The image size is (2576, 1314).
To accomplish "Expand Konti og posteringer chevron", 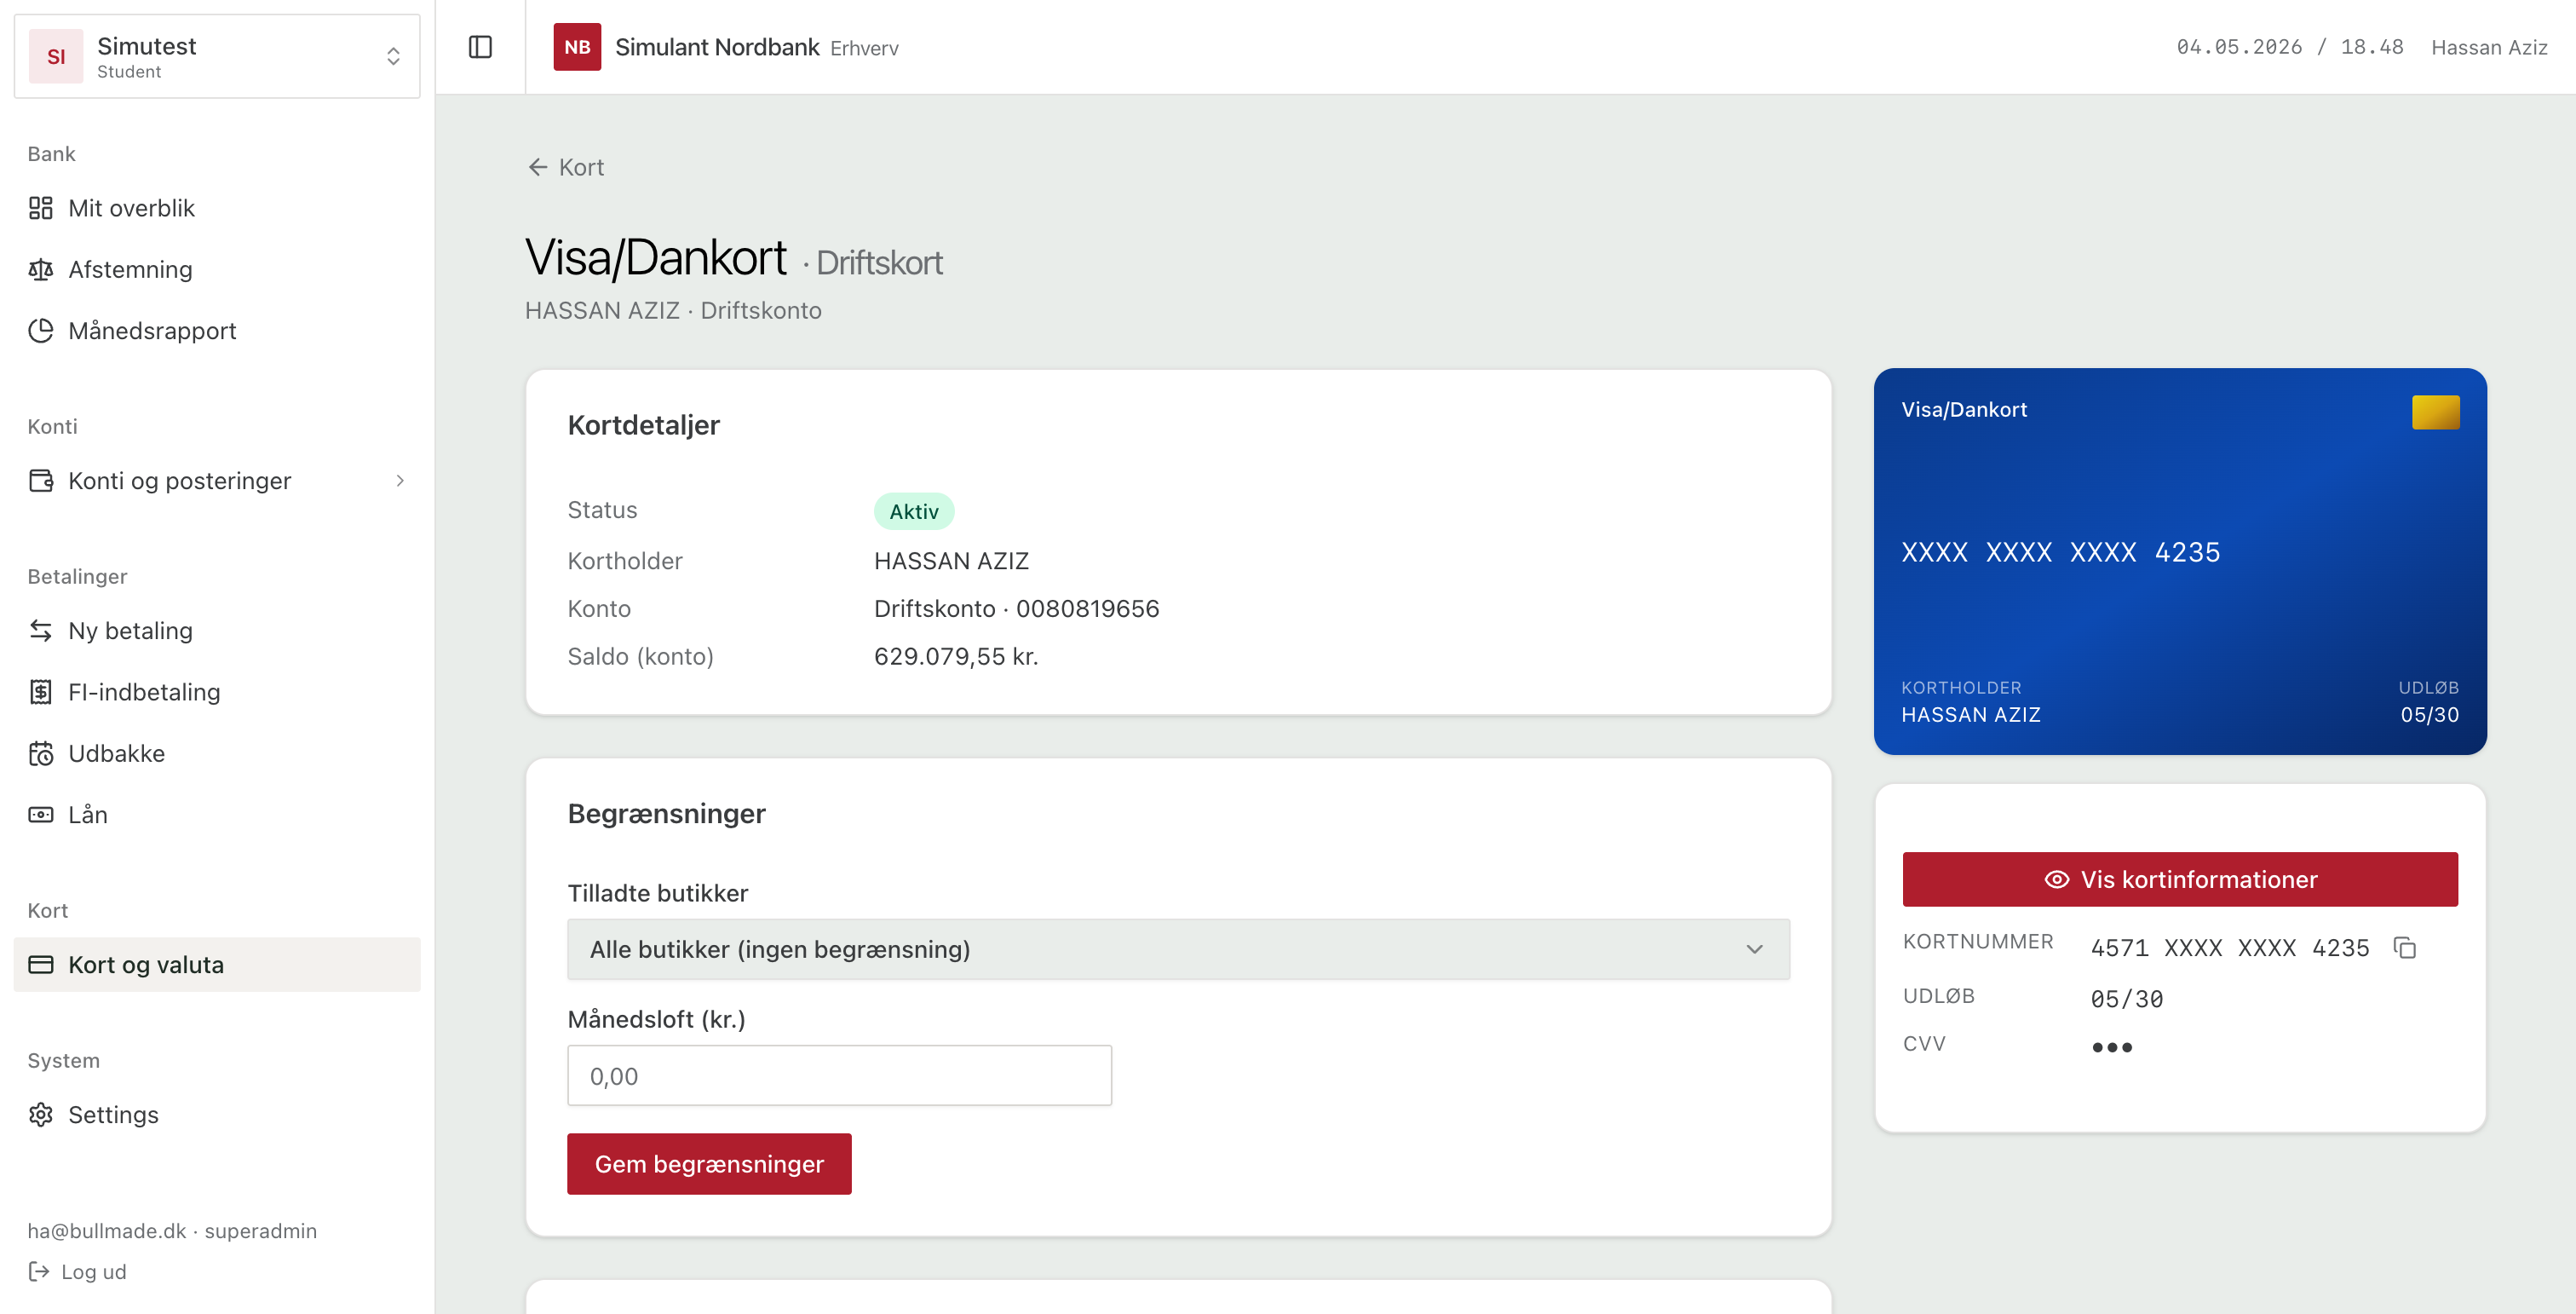I will coord(400,480).
